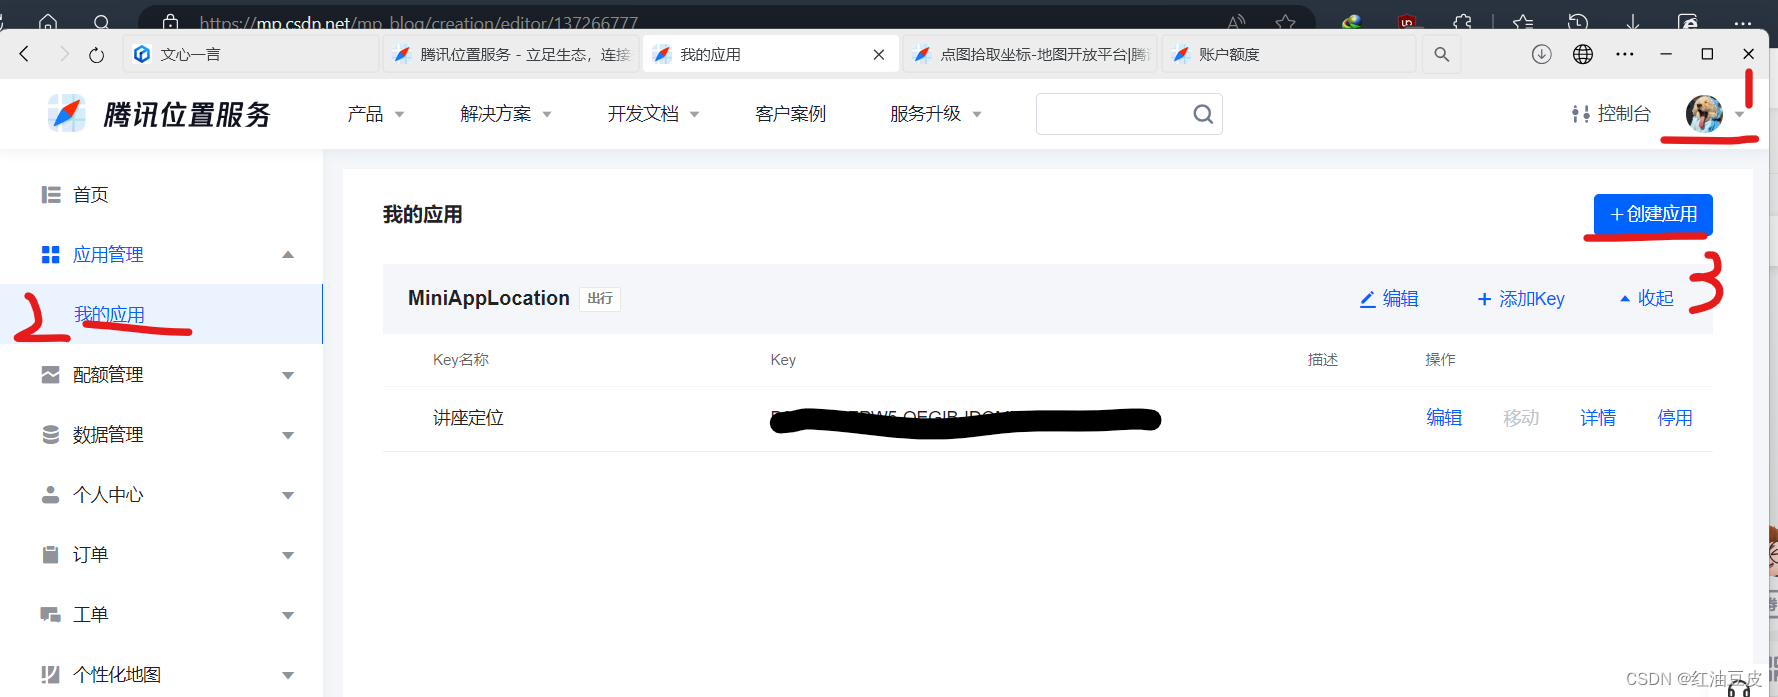This screenshot has height=697, width=1778.
Task: Switch to the 文心一言 browser tab
Action: click(x=251, y=54)
